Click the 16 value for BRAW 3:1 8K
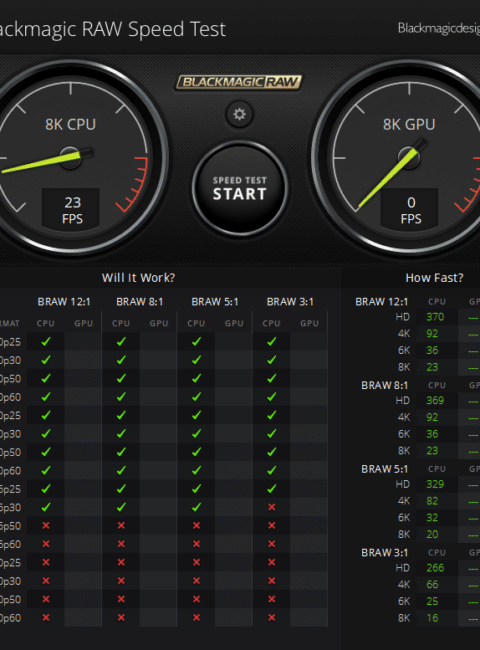The height and width of the screenshot is (650, 480). coord(432,618)
